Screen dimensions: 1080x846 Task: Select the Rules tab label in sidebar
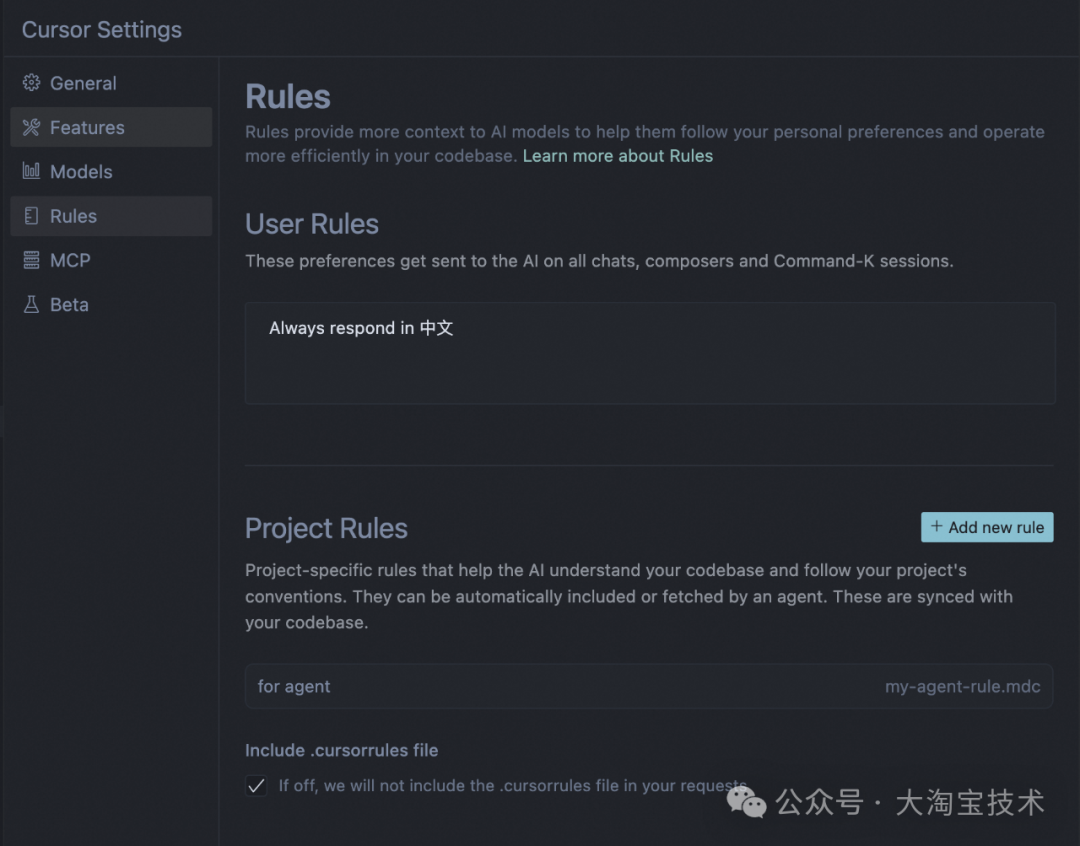(x=74, y=216)
